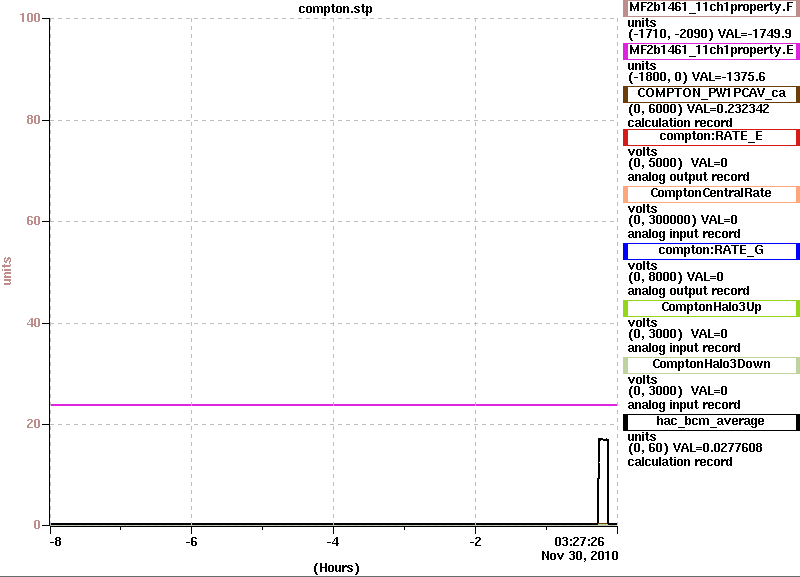Select the ComptonCentralRate legend entry
Image resolution: width=800 pixels, height=577 pixels.
click(711, 193)
